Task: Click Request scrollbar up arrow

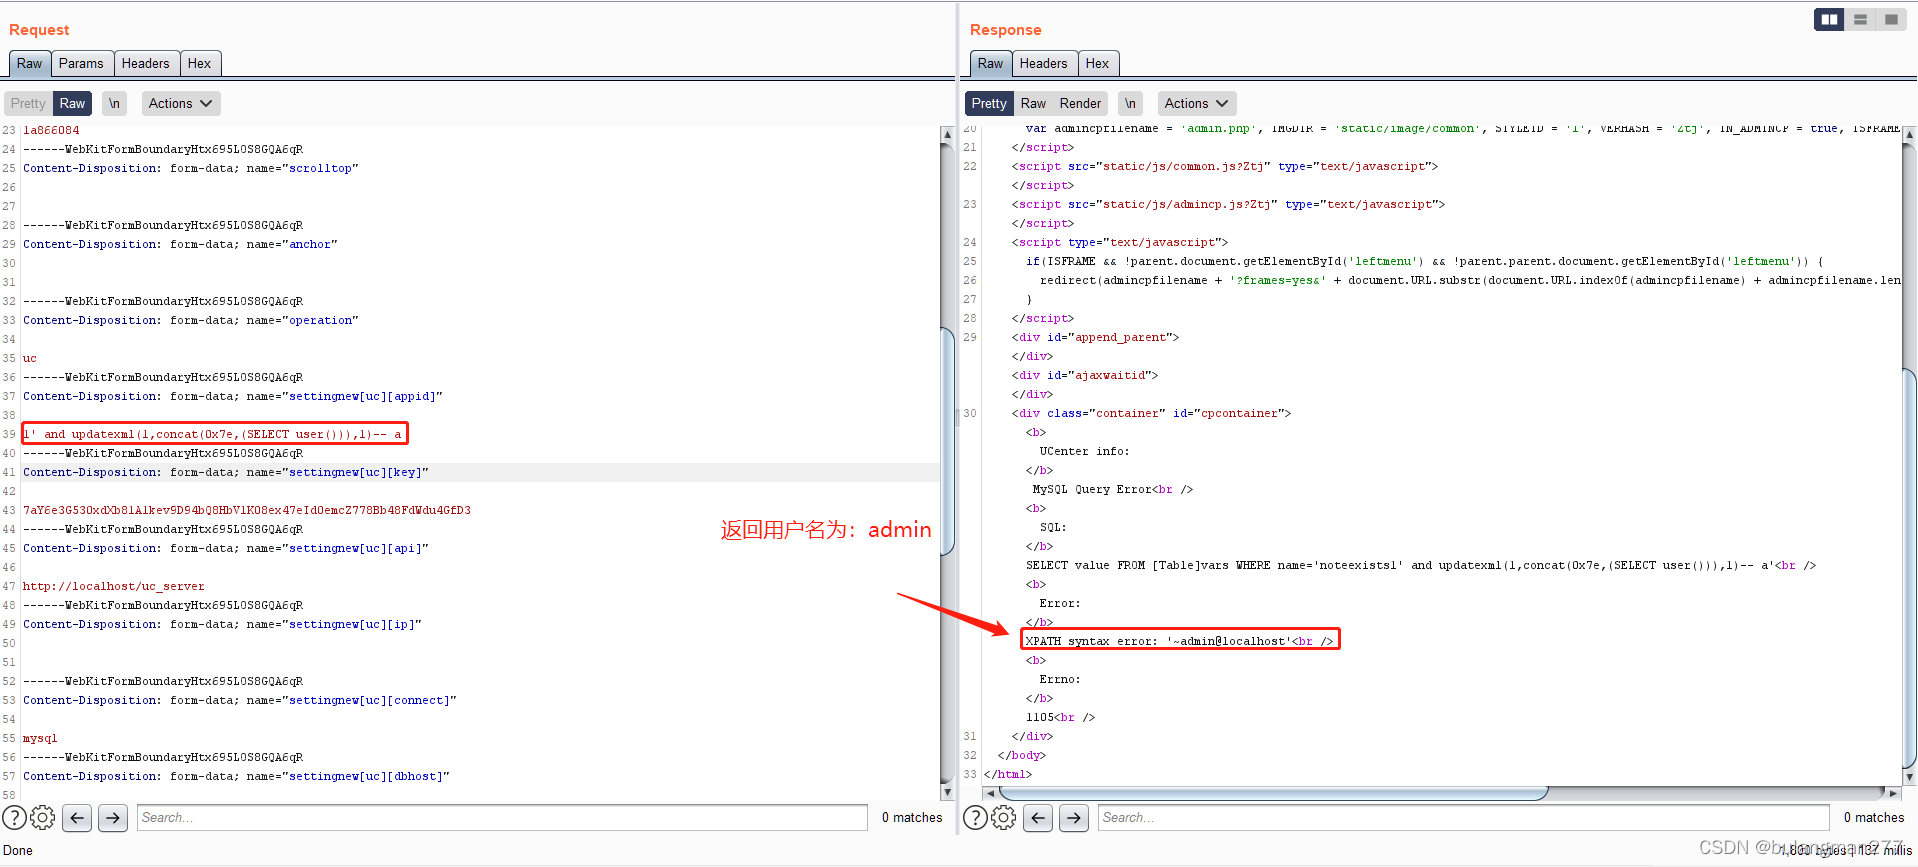Action: (948, 133)
